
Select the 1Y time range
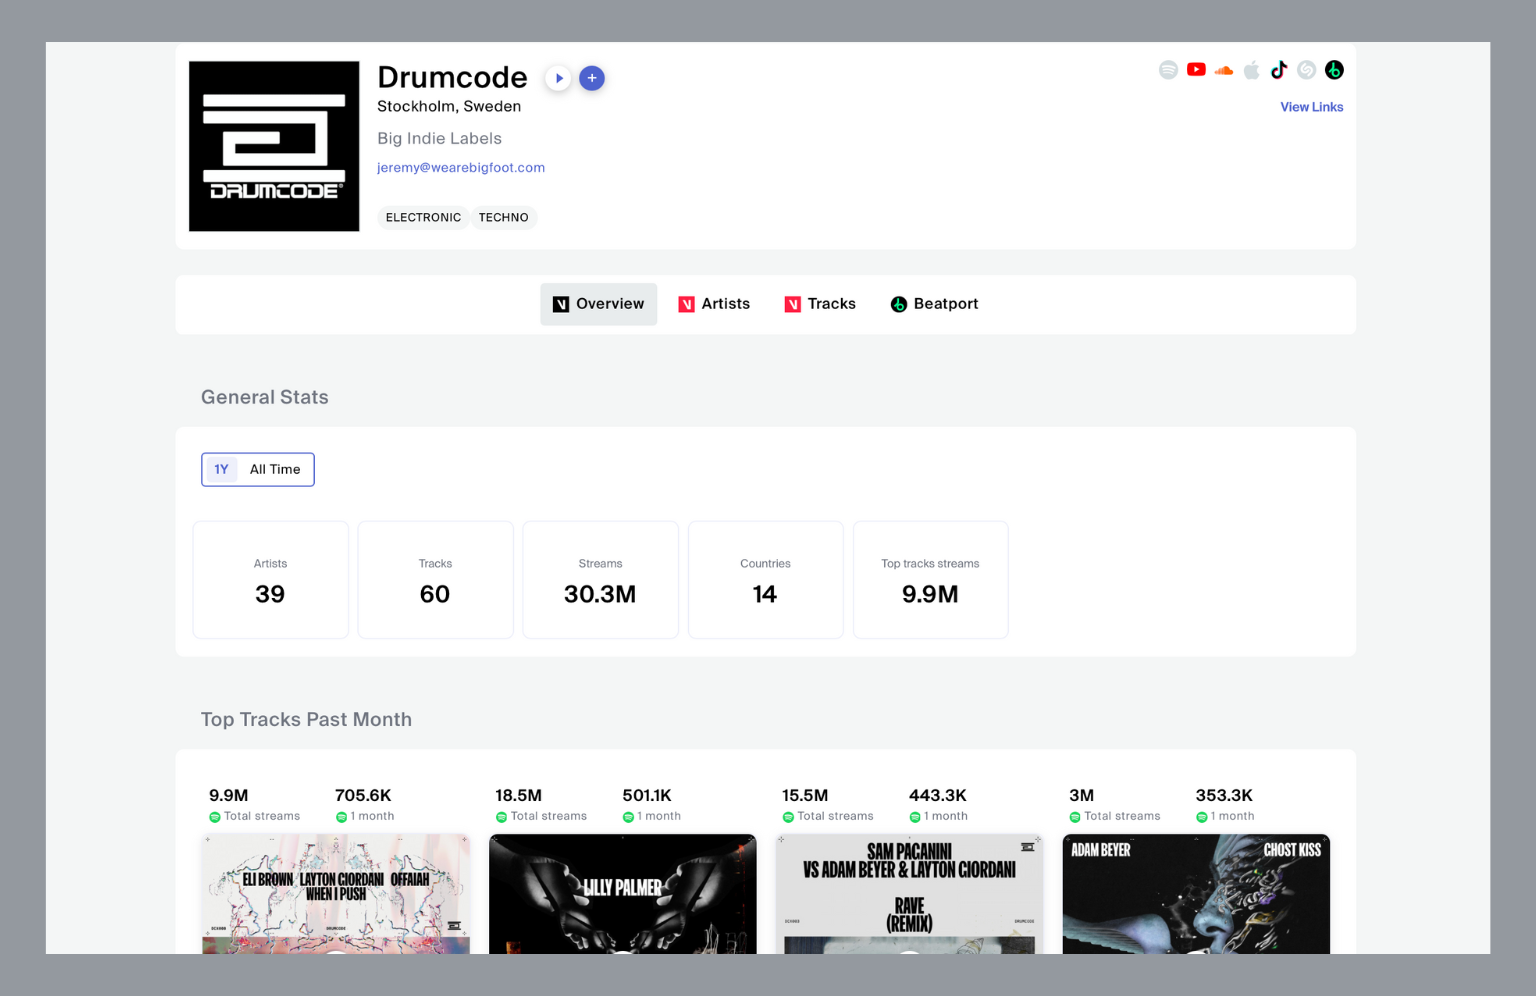click(x=221, y=469)
